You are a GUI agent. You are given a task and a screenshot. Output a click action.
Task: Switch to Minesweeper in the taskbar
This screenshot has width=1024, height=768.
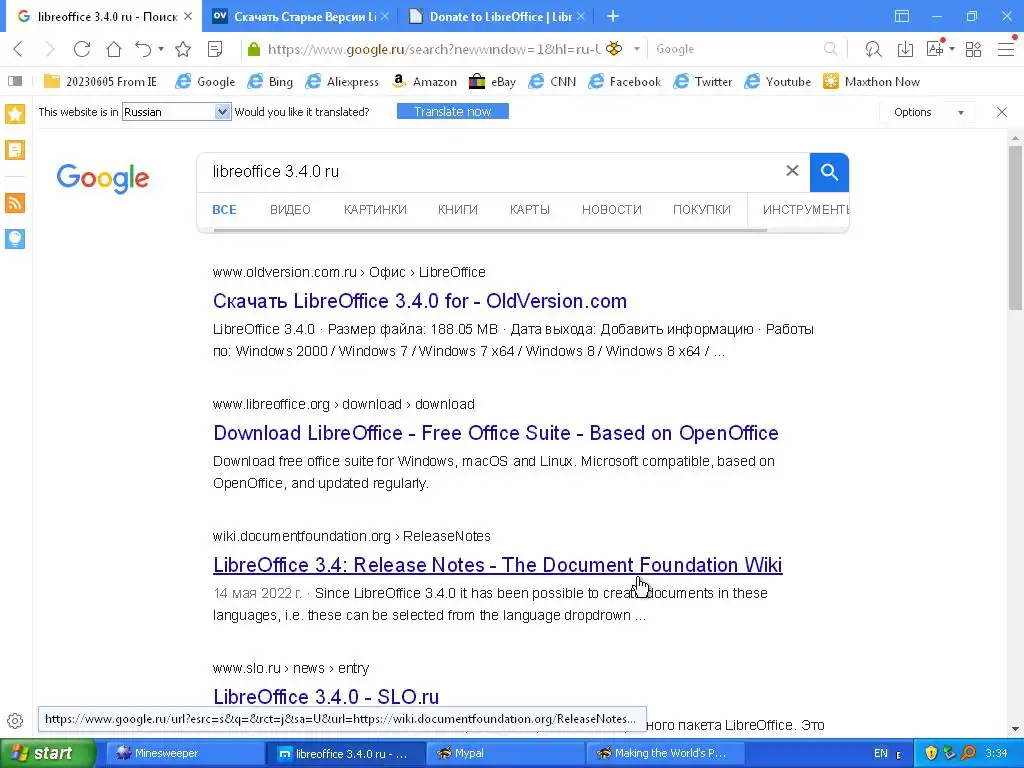(185, 754)
